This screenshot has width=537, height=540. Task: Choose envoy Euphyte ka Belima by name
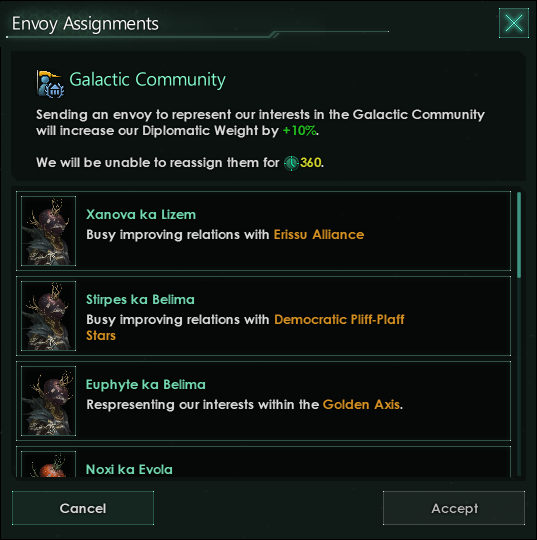coord(146,385)
